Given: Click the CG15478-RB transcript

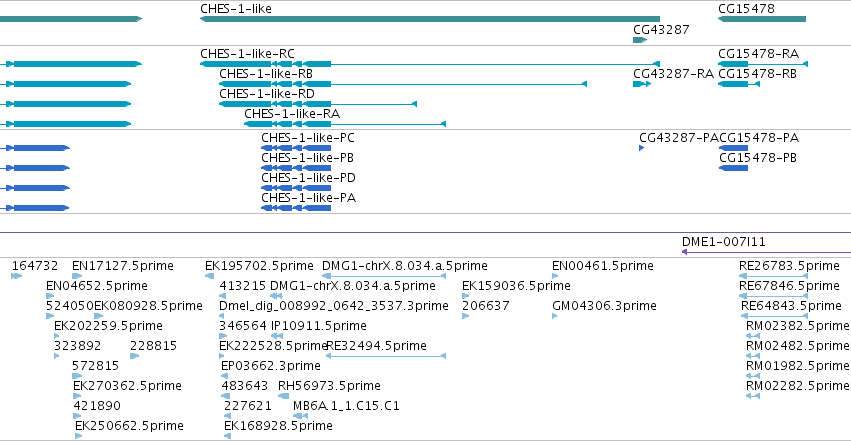Looking at the screenshot, I should click(739, 84).
